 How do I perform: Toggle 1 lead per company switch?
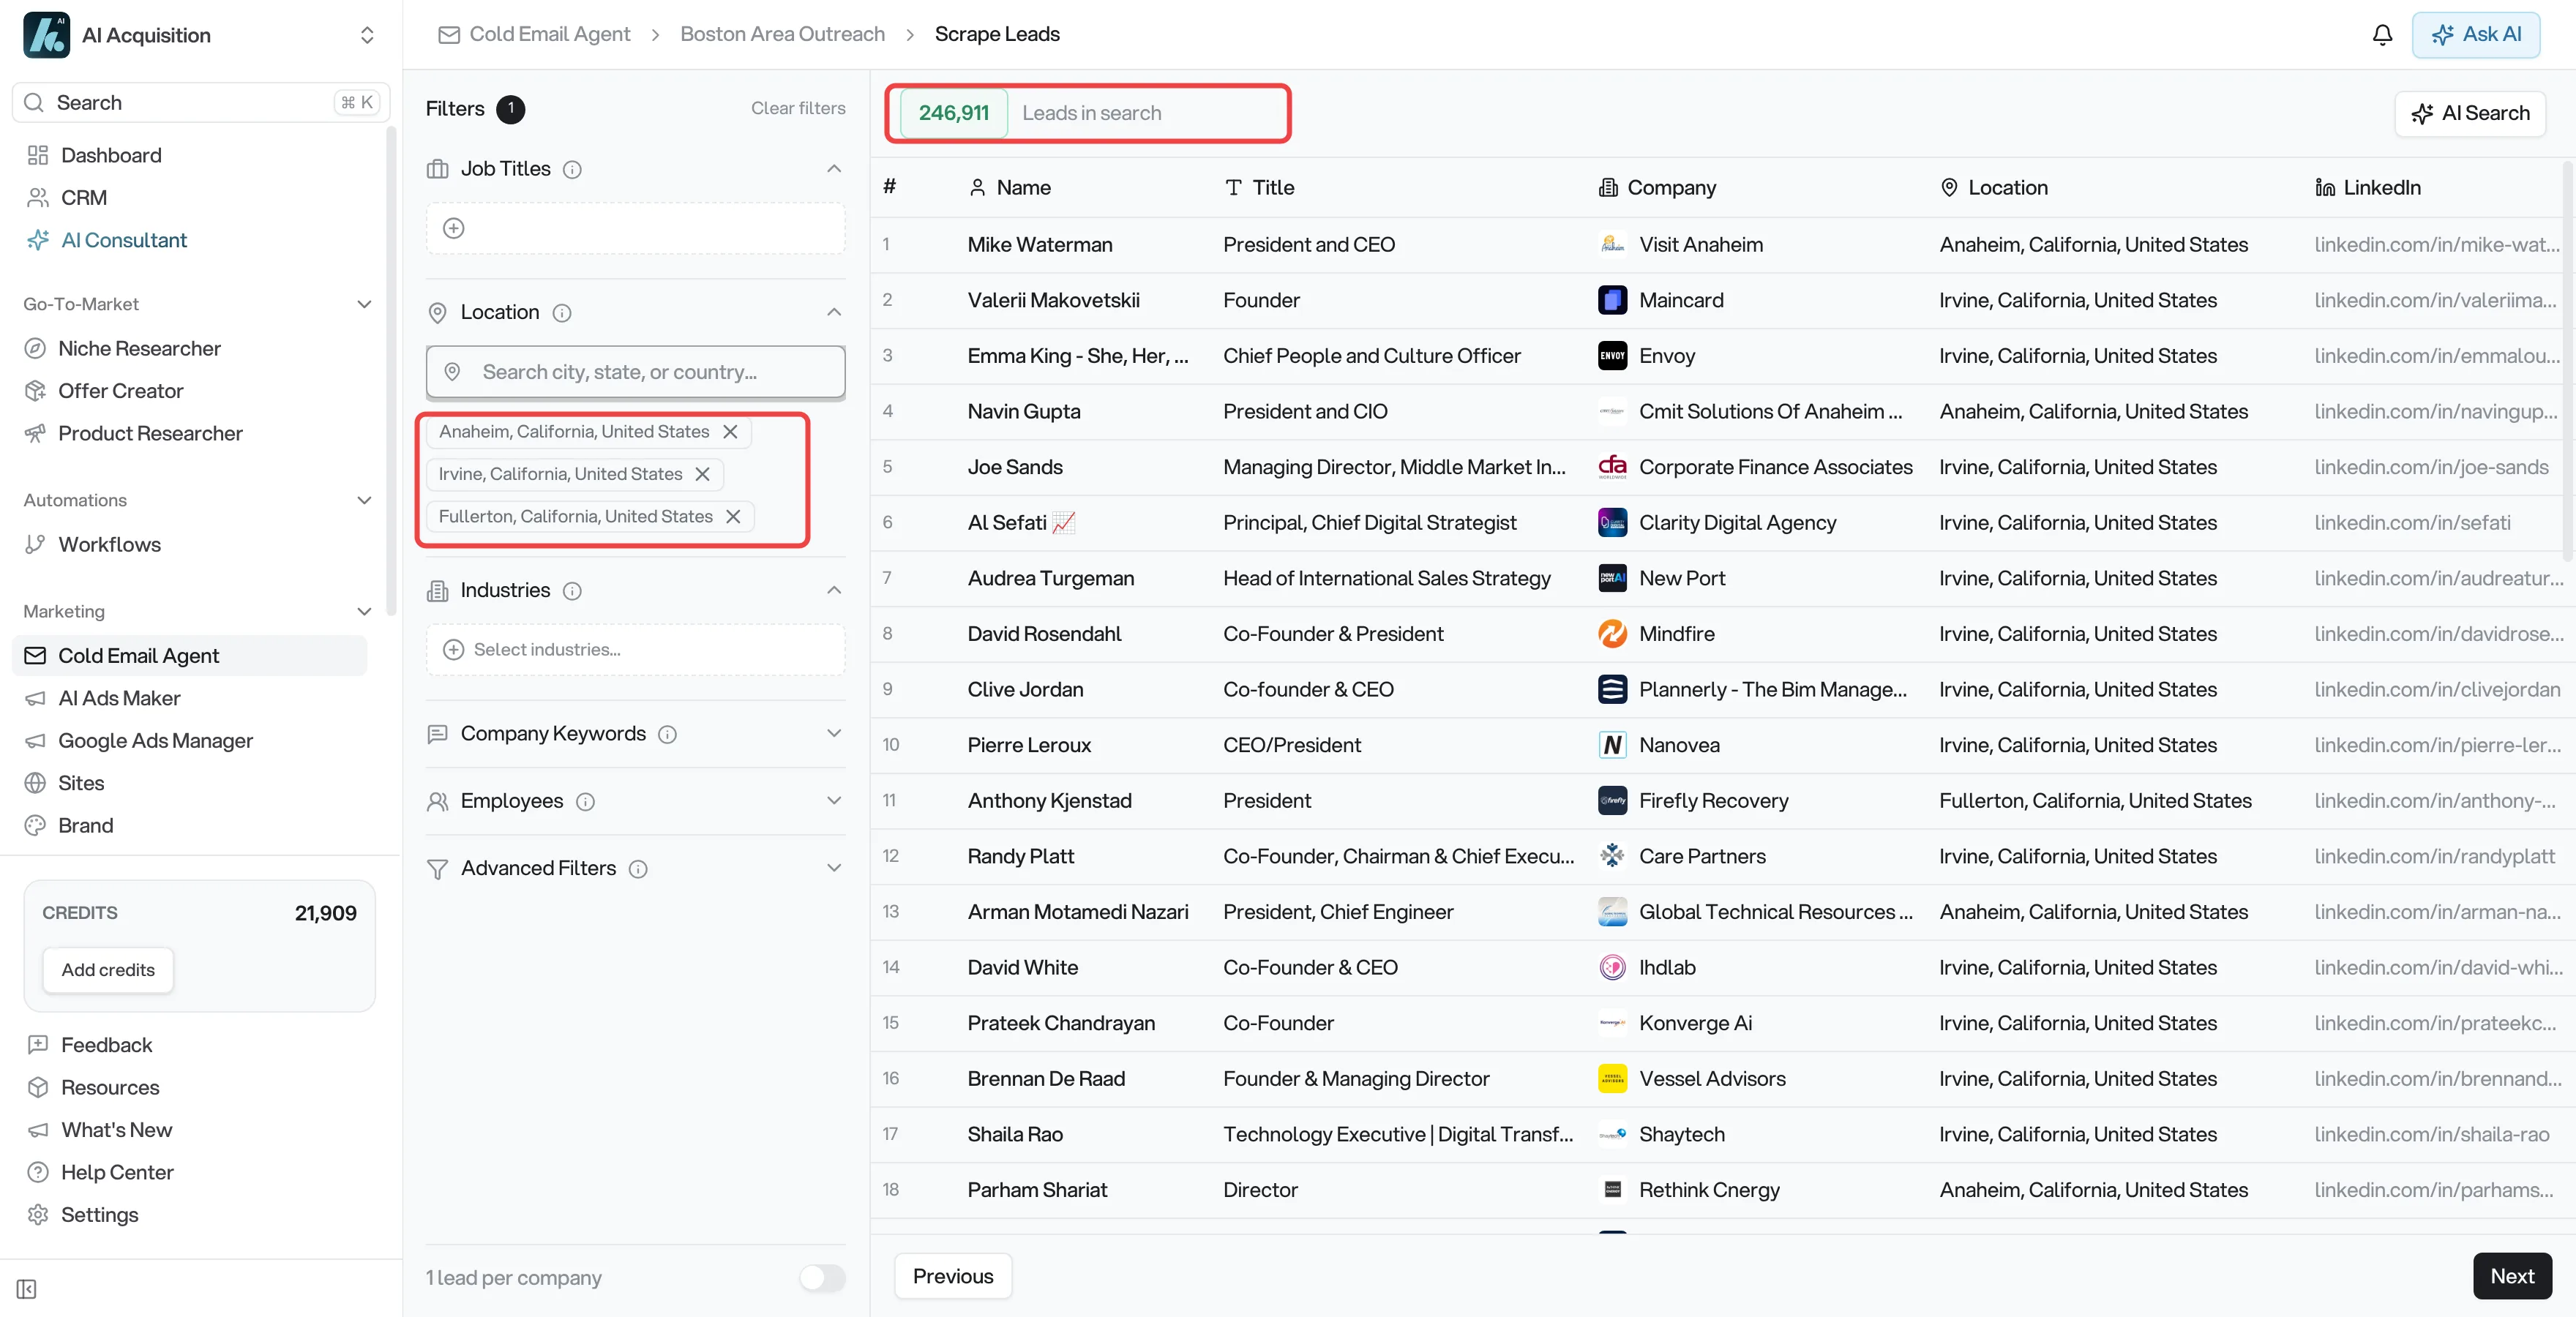pyautogui.click(x=822, y=1277)
